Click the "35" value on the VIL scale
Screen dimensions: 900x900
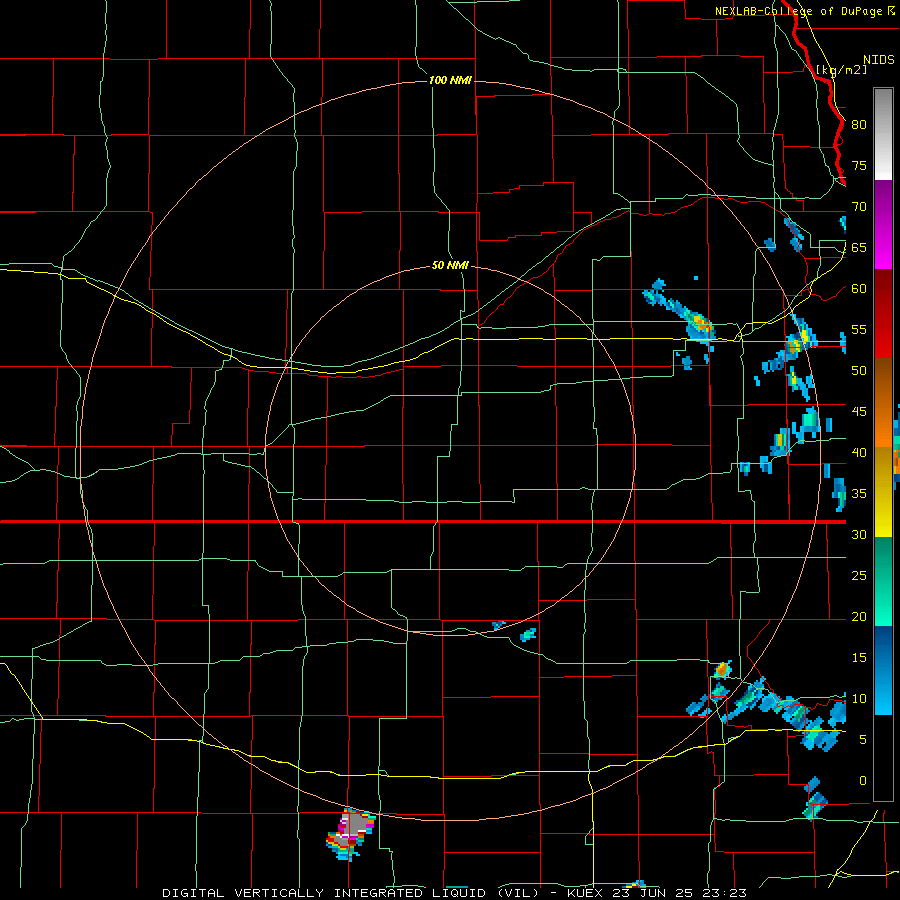(859, 494)
